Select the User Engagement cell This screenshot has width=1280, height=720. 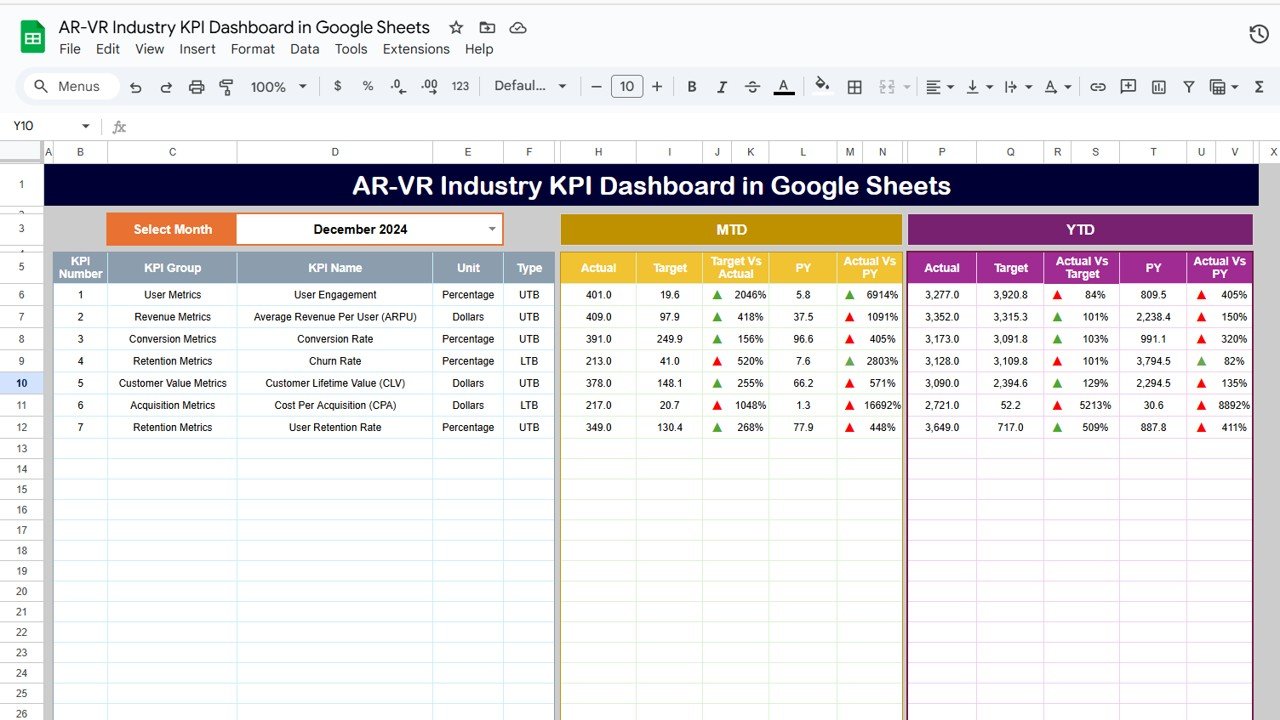(335, 295)
